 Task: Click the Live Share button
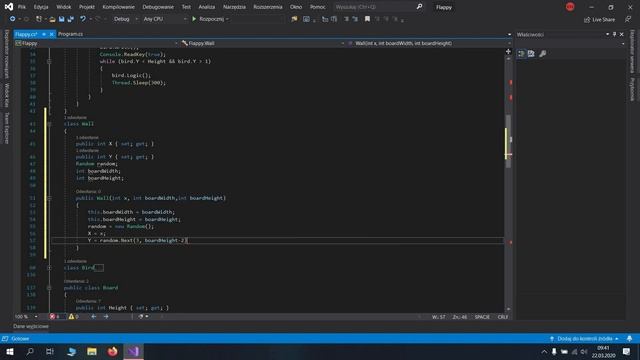click(600, 19)
